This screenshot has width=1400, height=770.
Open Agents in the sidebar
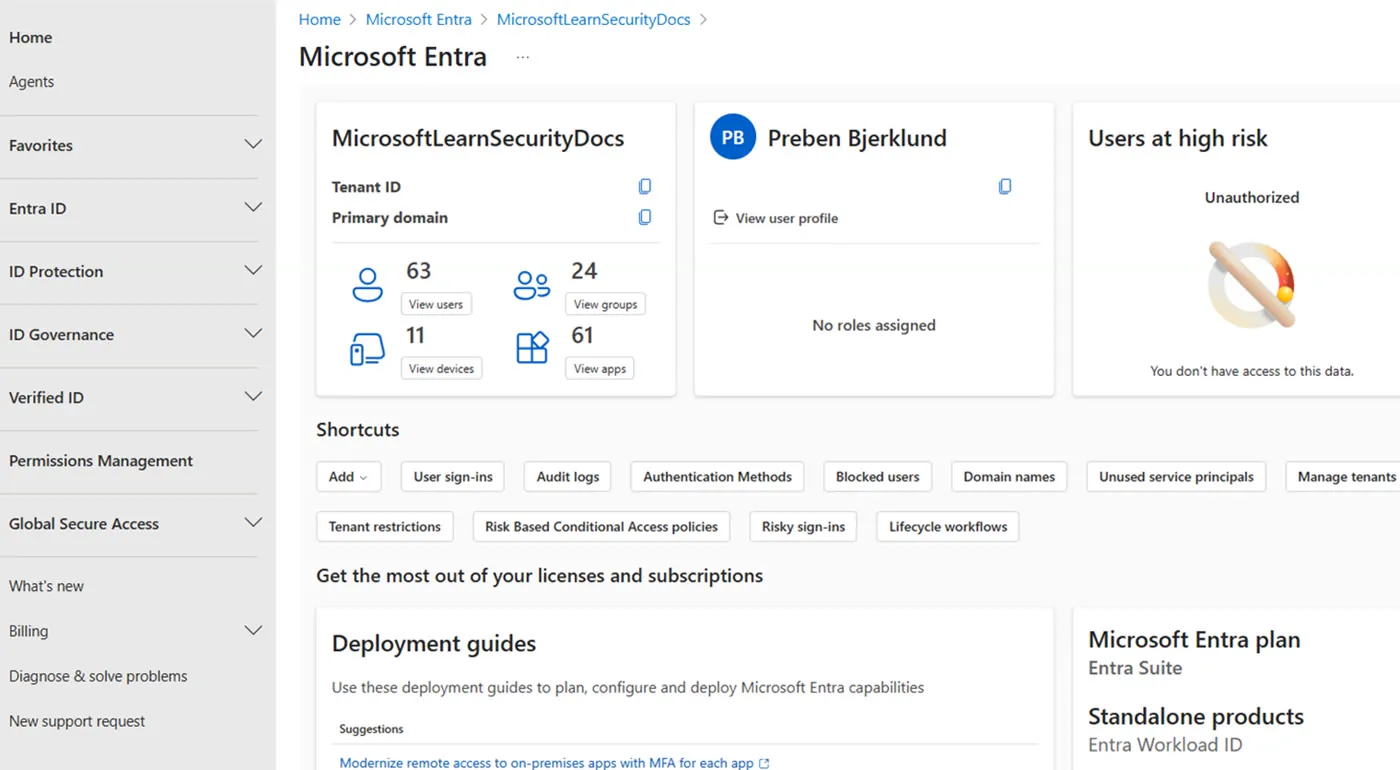pos(32,82)
